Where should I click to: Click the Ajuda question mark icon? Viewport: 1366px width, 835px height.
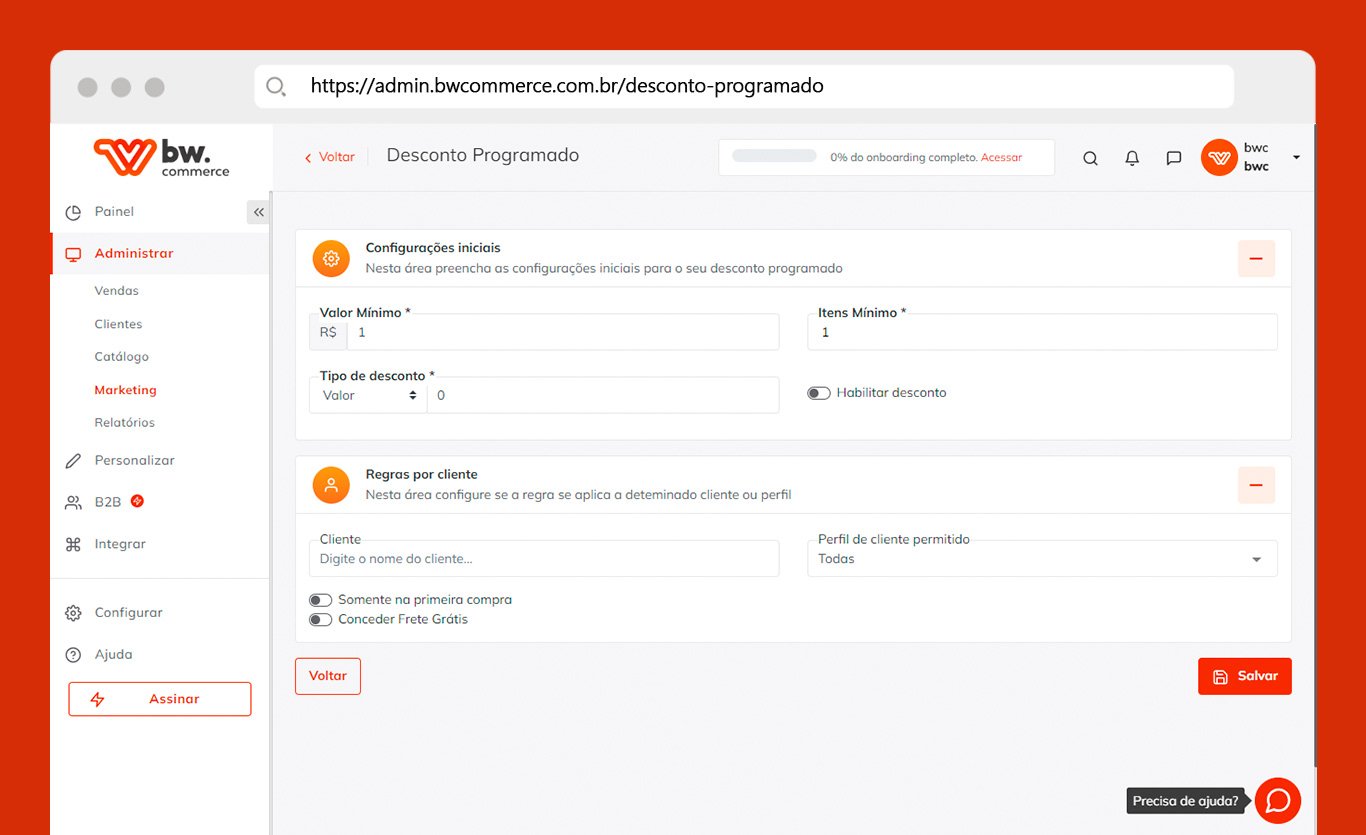(73, 655)
